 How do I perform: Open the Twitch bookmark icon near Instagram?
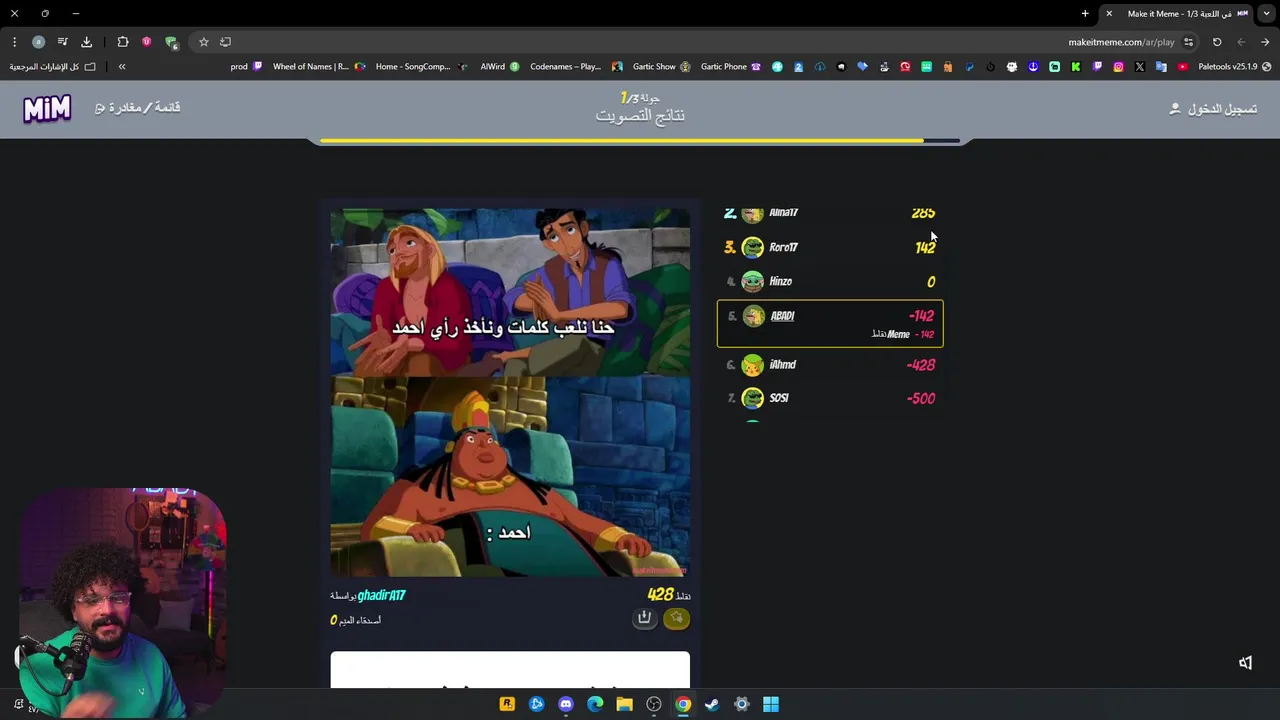tap(1097, 67)
